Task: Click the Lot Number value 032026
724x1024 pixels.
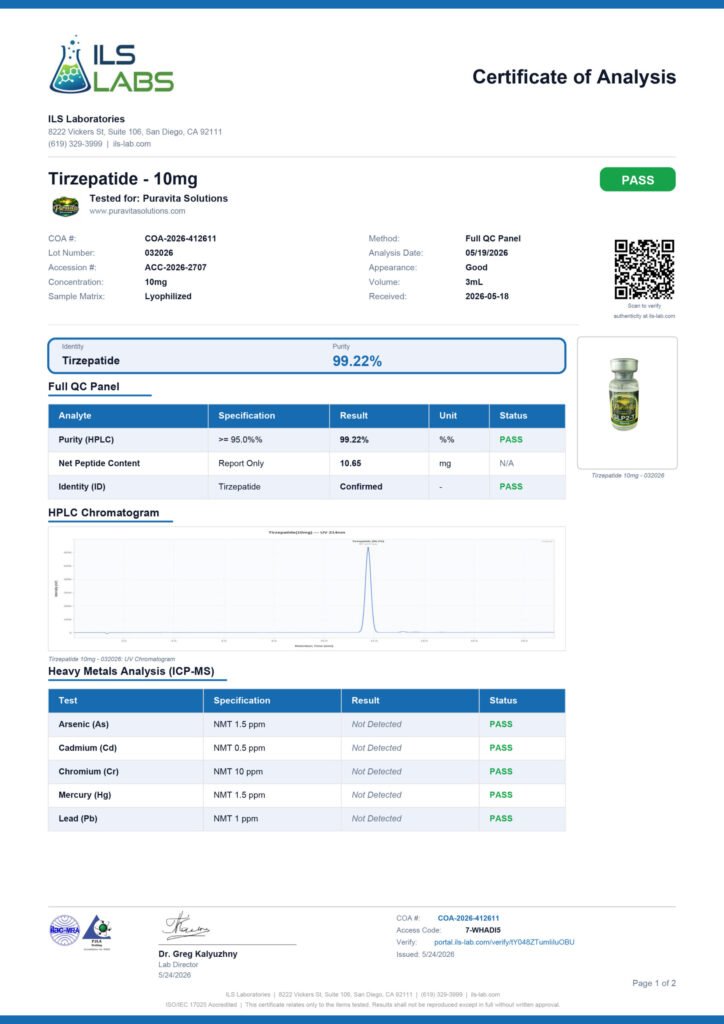Action: click(159, 253)
